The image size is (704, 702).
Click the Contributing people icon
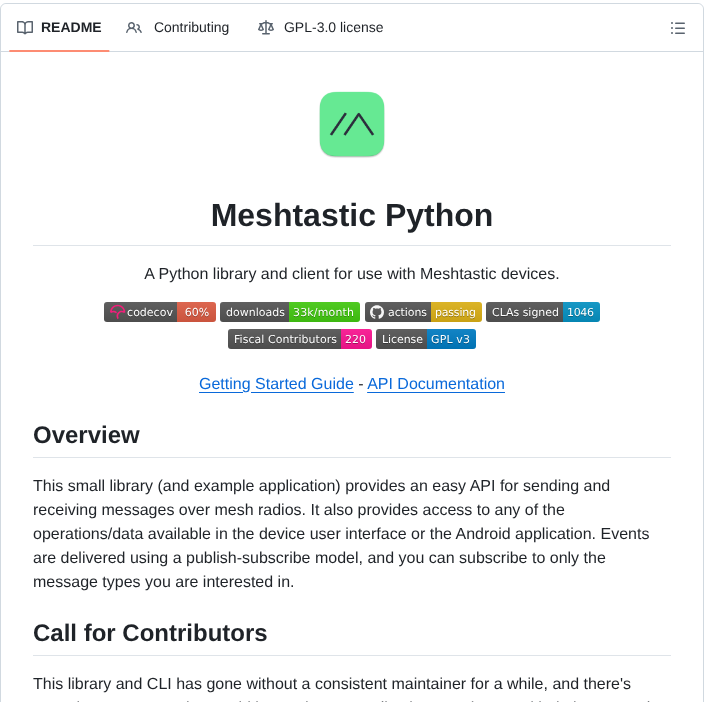click(134, 28)
